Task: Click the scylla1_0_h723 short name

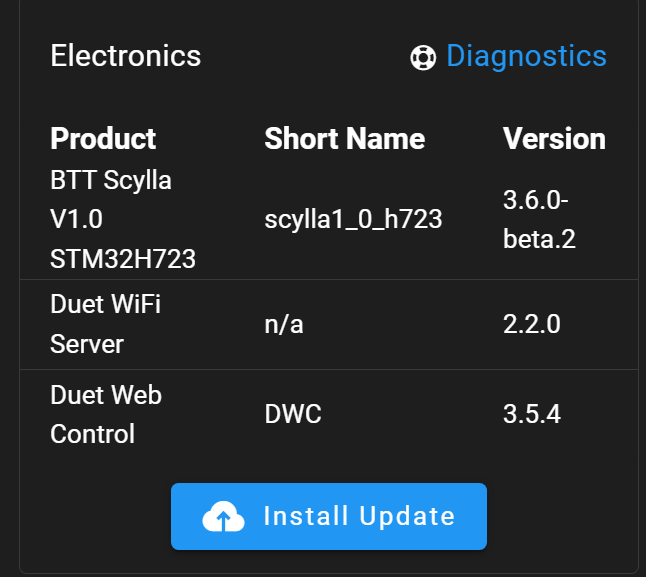Action: (x=353, y=219)
